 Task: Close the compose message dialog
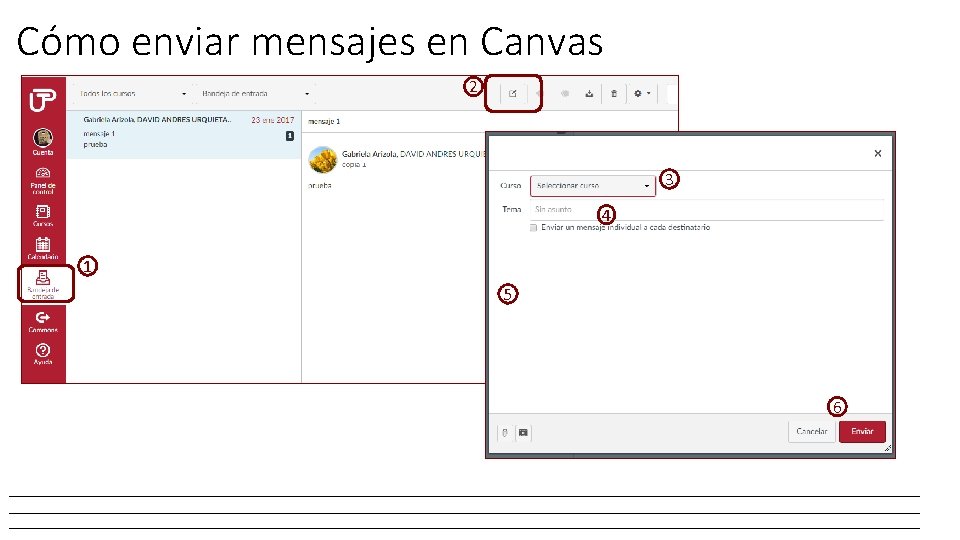click(878, 153)
